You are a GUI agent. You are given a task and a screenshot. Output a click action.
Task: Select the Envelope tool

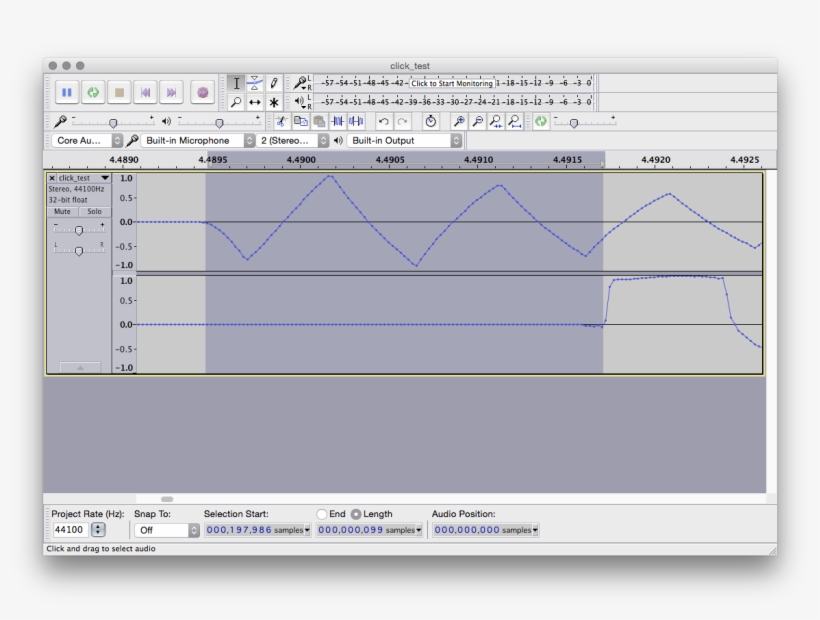coord(255,82)
